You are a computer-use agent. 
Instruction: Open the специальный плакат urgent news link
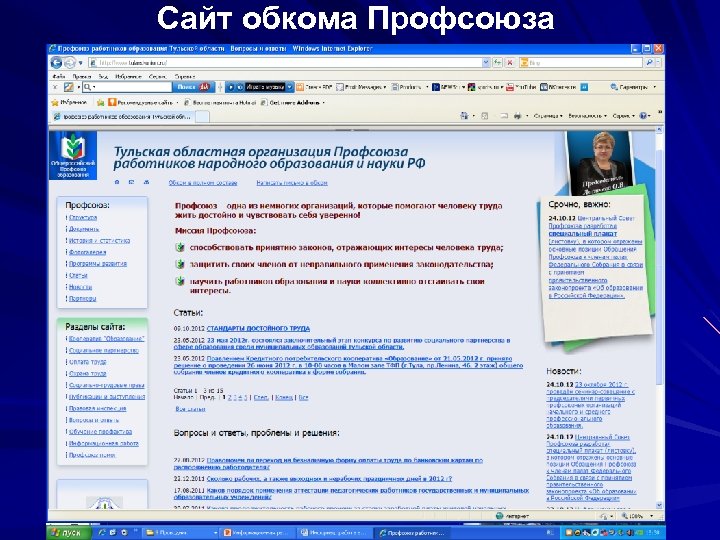(583, 234)
